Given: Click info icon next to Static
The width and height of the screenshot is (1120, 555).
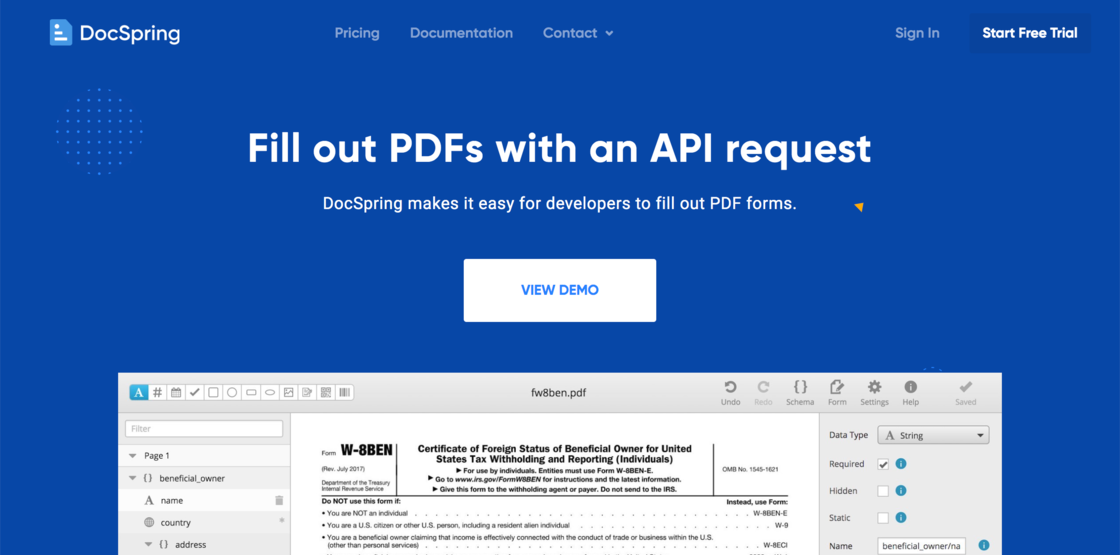Looking at the screenshot, I should (901, 517).
